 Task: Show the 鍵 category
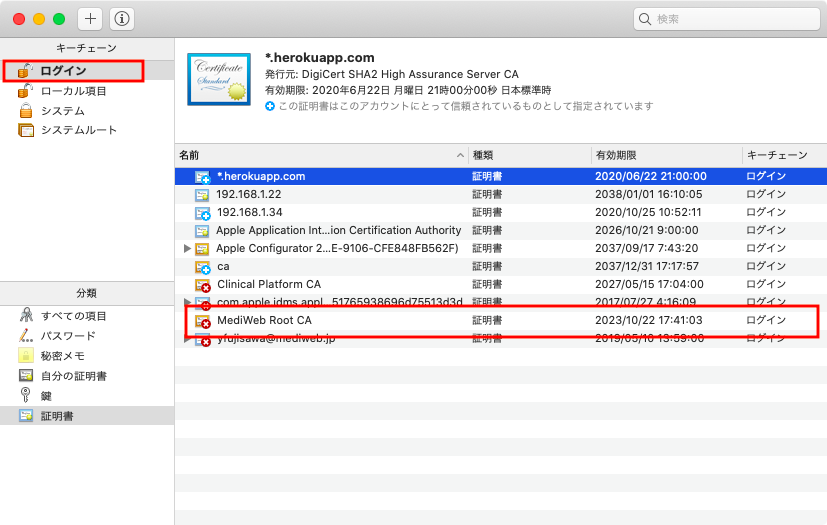pos(87,396)
